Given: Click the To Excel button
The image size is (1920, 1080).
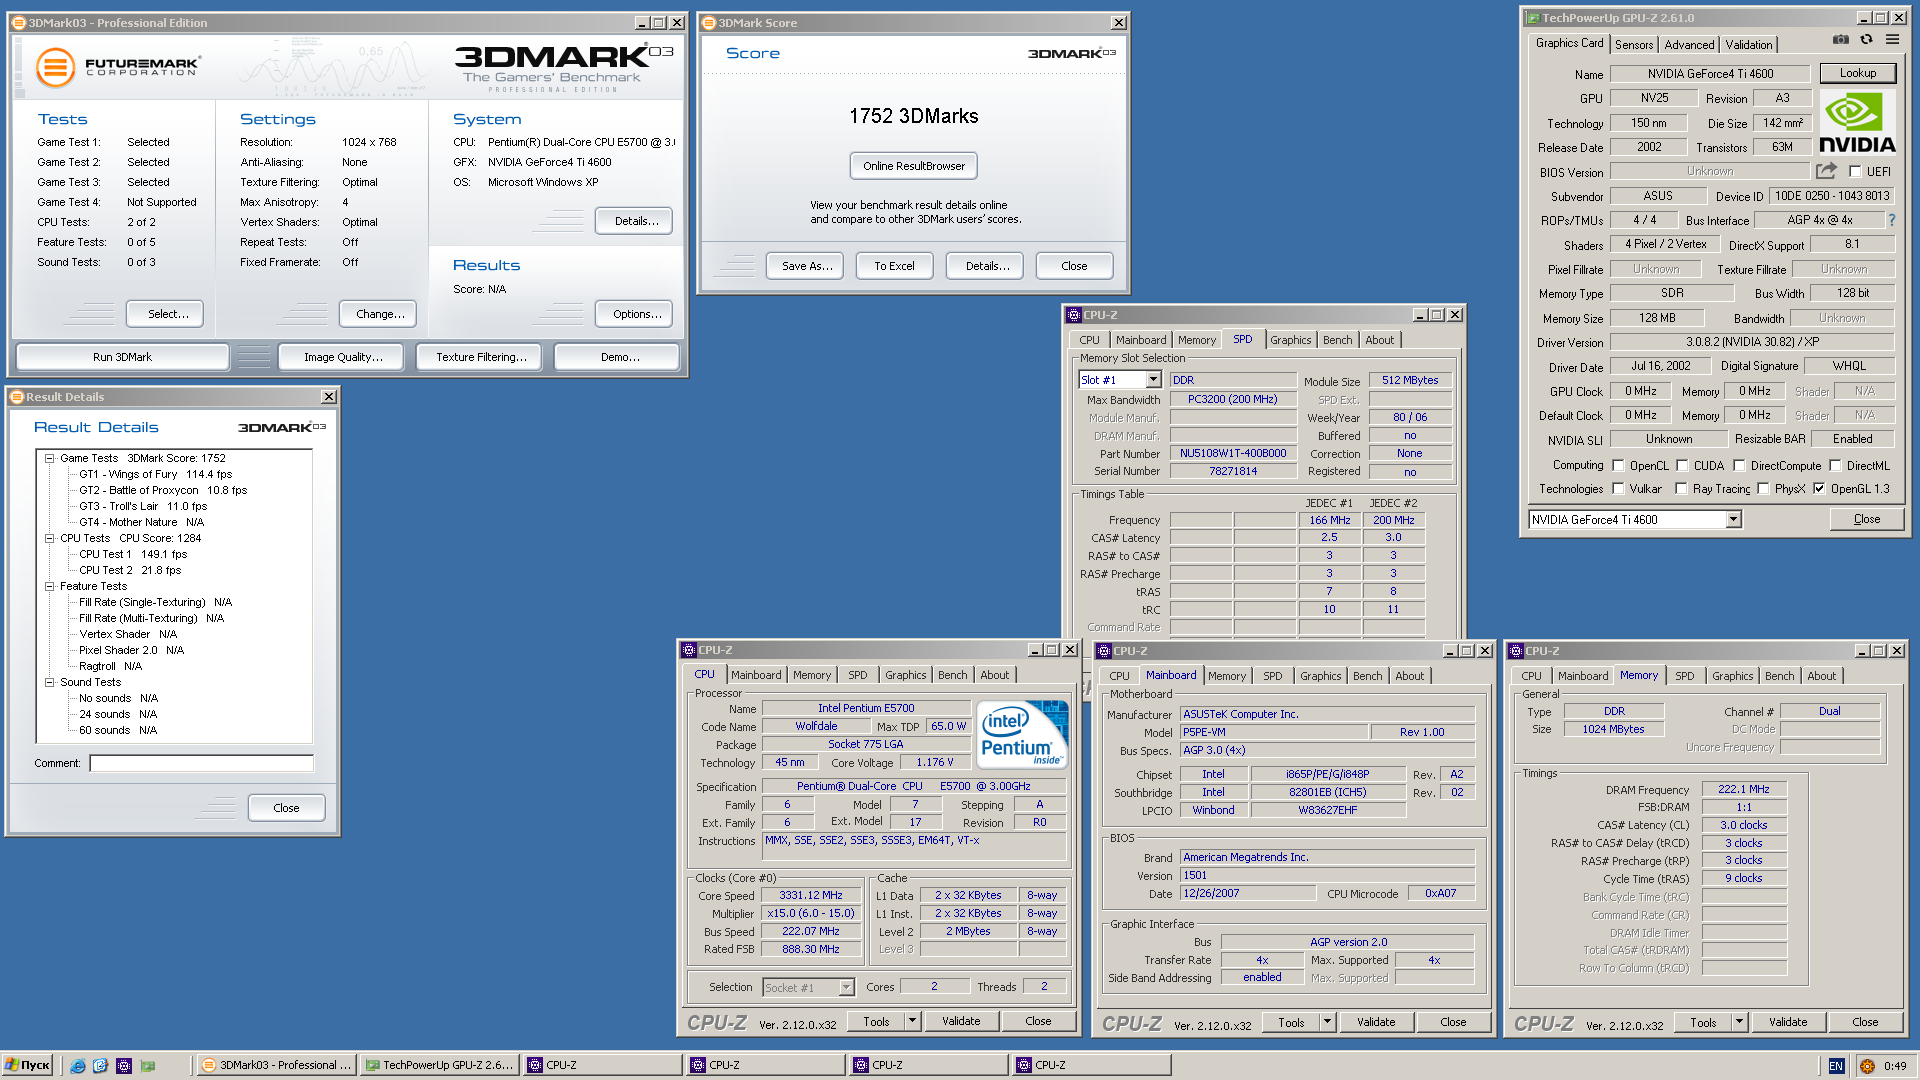Looking at the screenshot, I should point(894,266).
